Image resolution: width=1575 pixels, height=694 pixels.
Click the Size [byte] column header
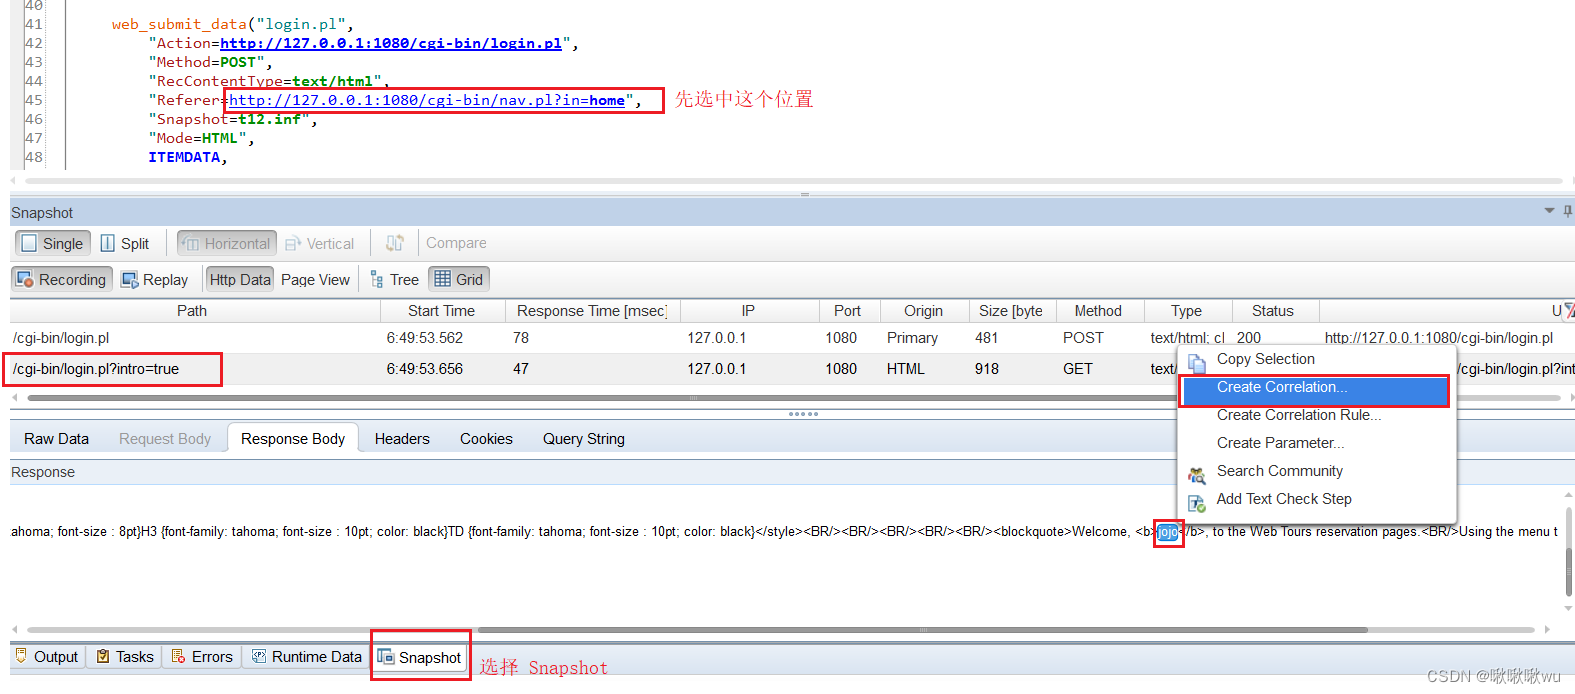tap(1010, 311)
